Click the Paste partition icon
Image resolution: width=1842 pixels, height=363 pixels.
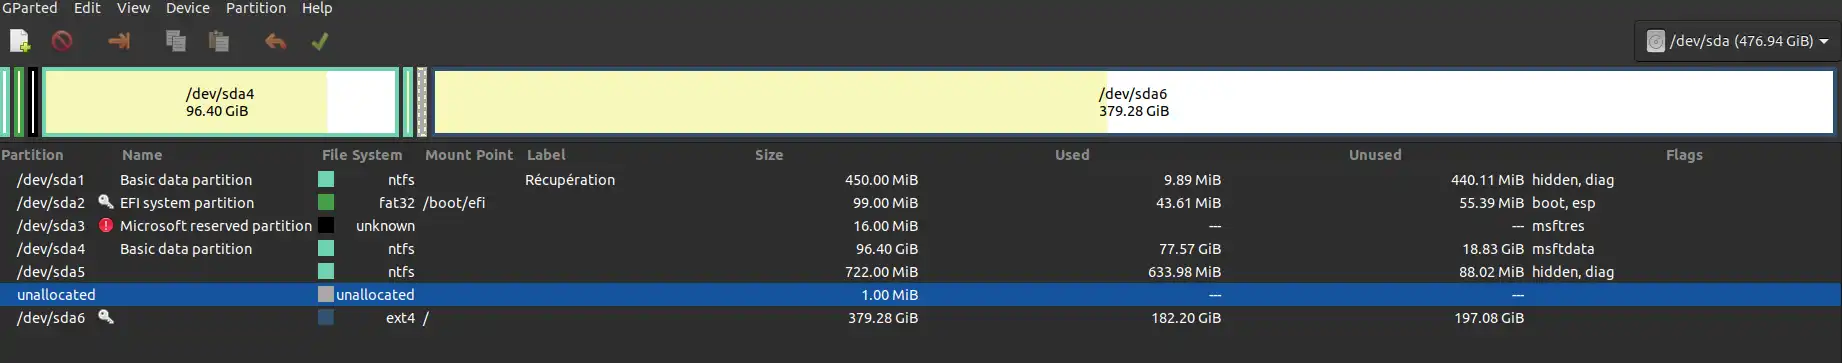pyautogui.click(x=219, y=41)
